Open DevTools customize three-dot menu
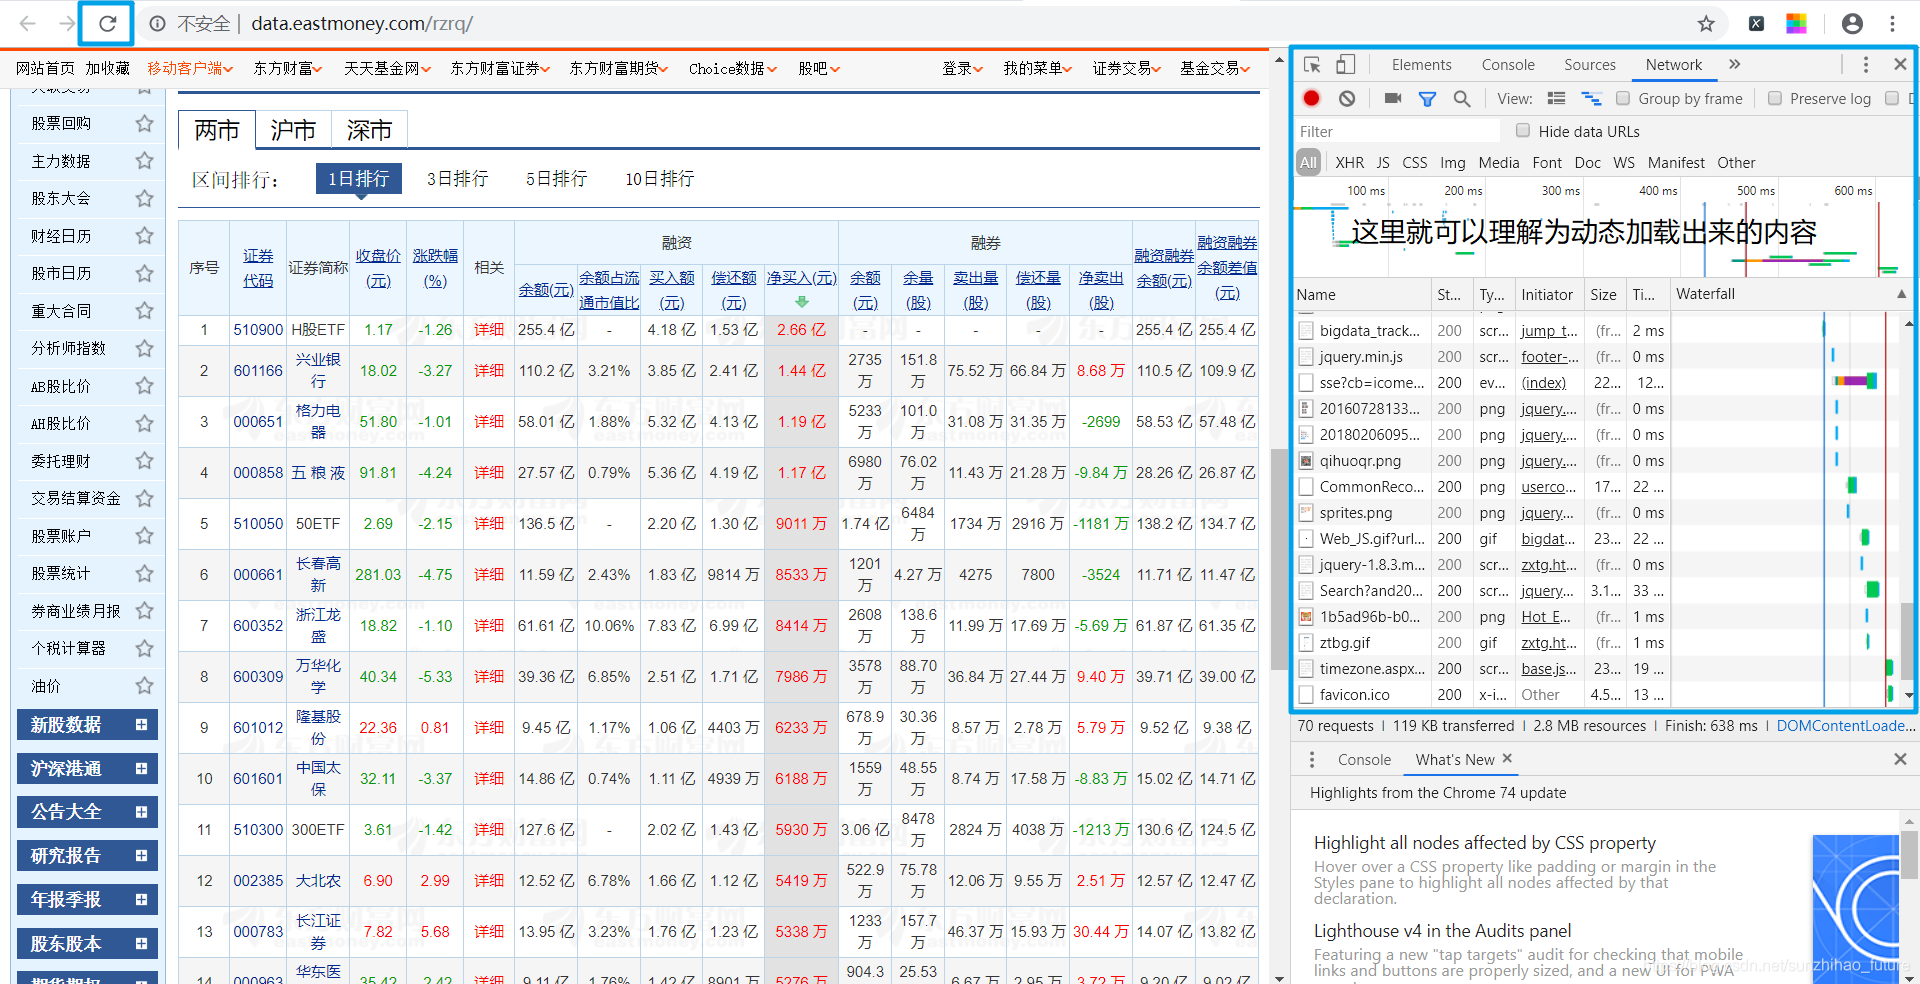The image size is (1920, 984). 1865,65
